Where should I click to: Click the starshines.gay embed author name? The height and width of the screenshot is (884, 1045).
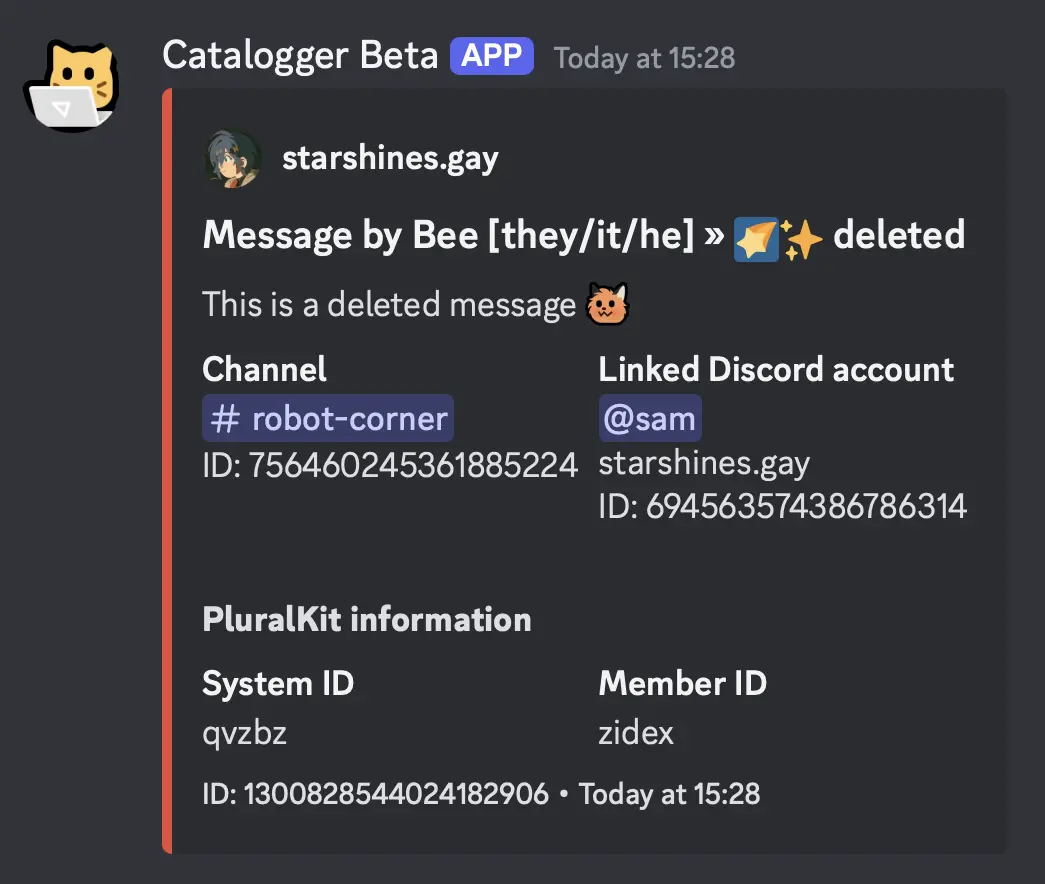coord(390,158)
